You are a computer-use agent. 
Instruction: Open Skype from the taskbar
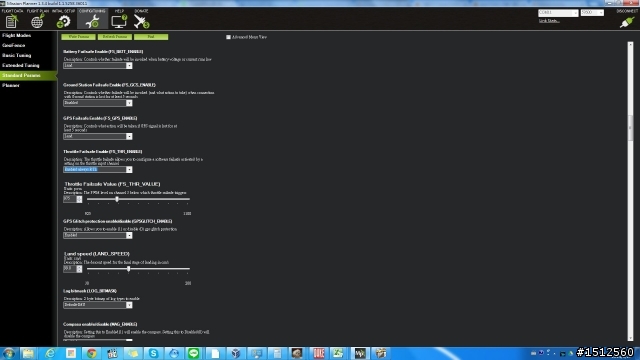153,353
